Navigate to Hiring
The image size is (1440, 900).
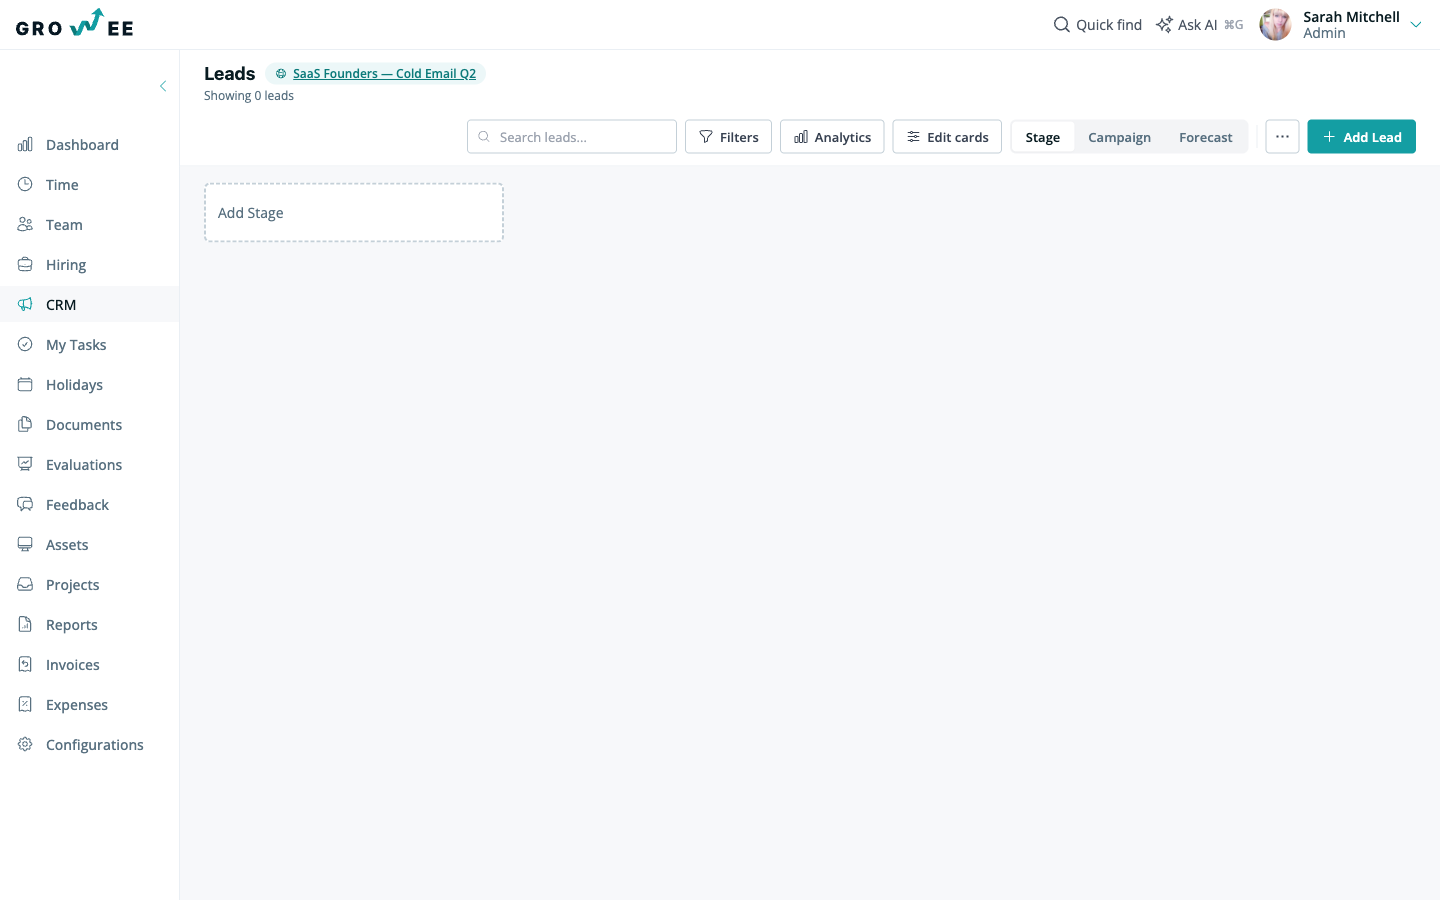pos(90,265)
